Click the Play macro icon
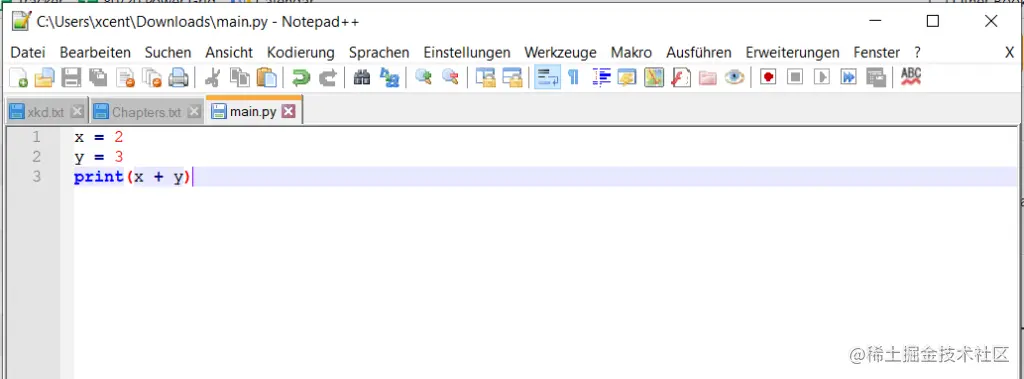Viewport: 1024px width, 379px height. pos(822,78)
